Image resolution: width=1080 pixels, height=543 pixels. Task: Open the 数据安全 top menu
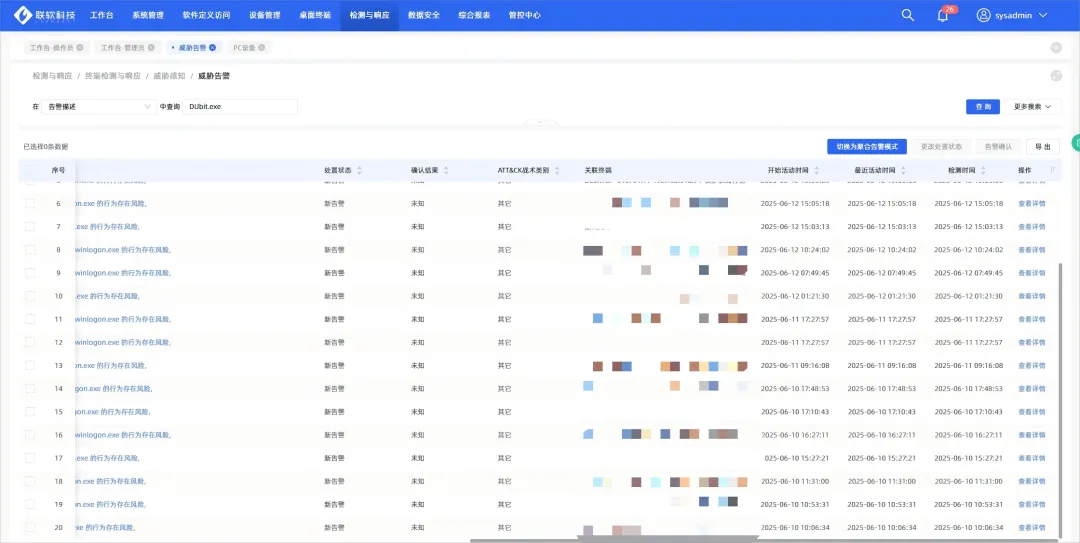(x=423, y=15)
